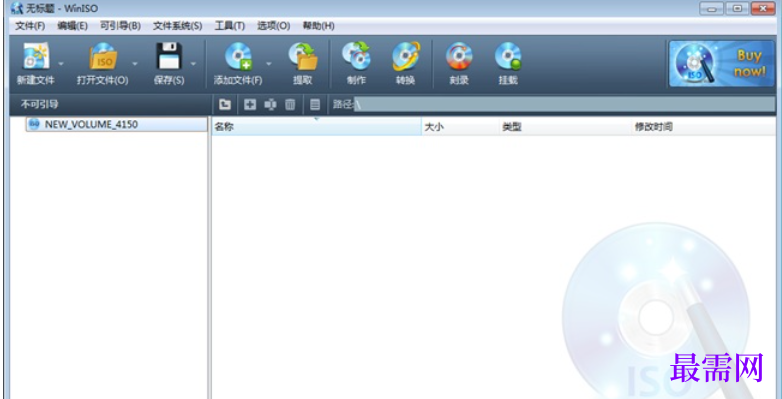782x399 pixels.
Task: Click the rename icon in the small toolbar
Action: [x=270, y=104]
